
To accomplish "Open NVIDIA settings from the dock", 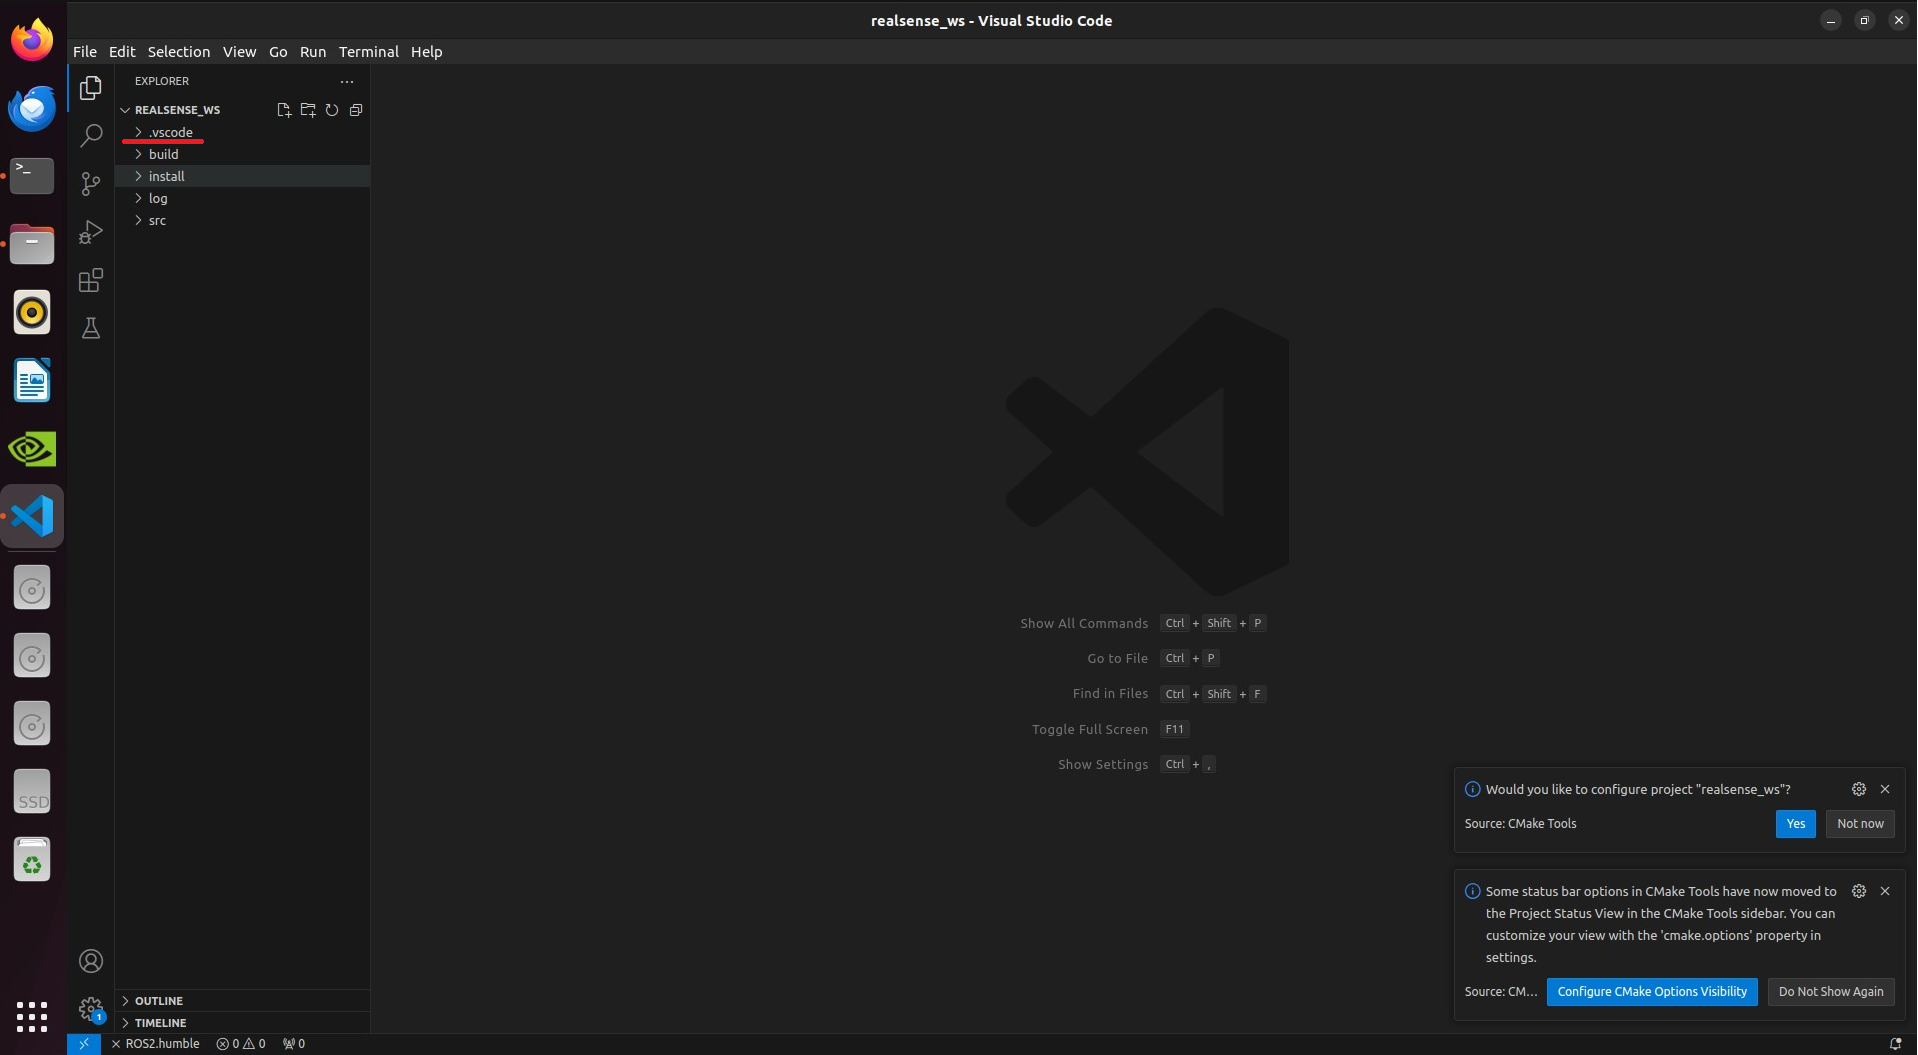I will pyautogui.click(x=32, y=448).
